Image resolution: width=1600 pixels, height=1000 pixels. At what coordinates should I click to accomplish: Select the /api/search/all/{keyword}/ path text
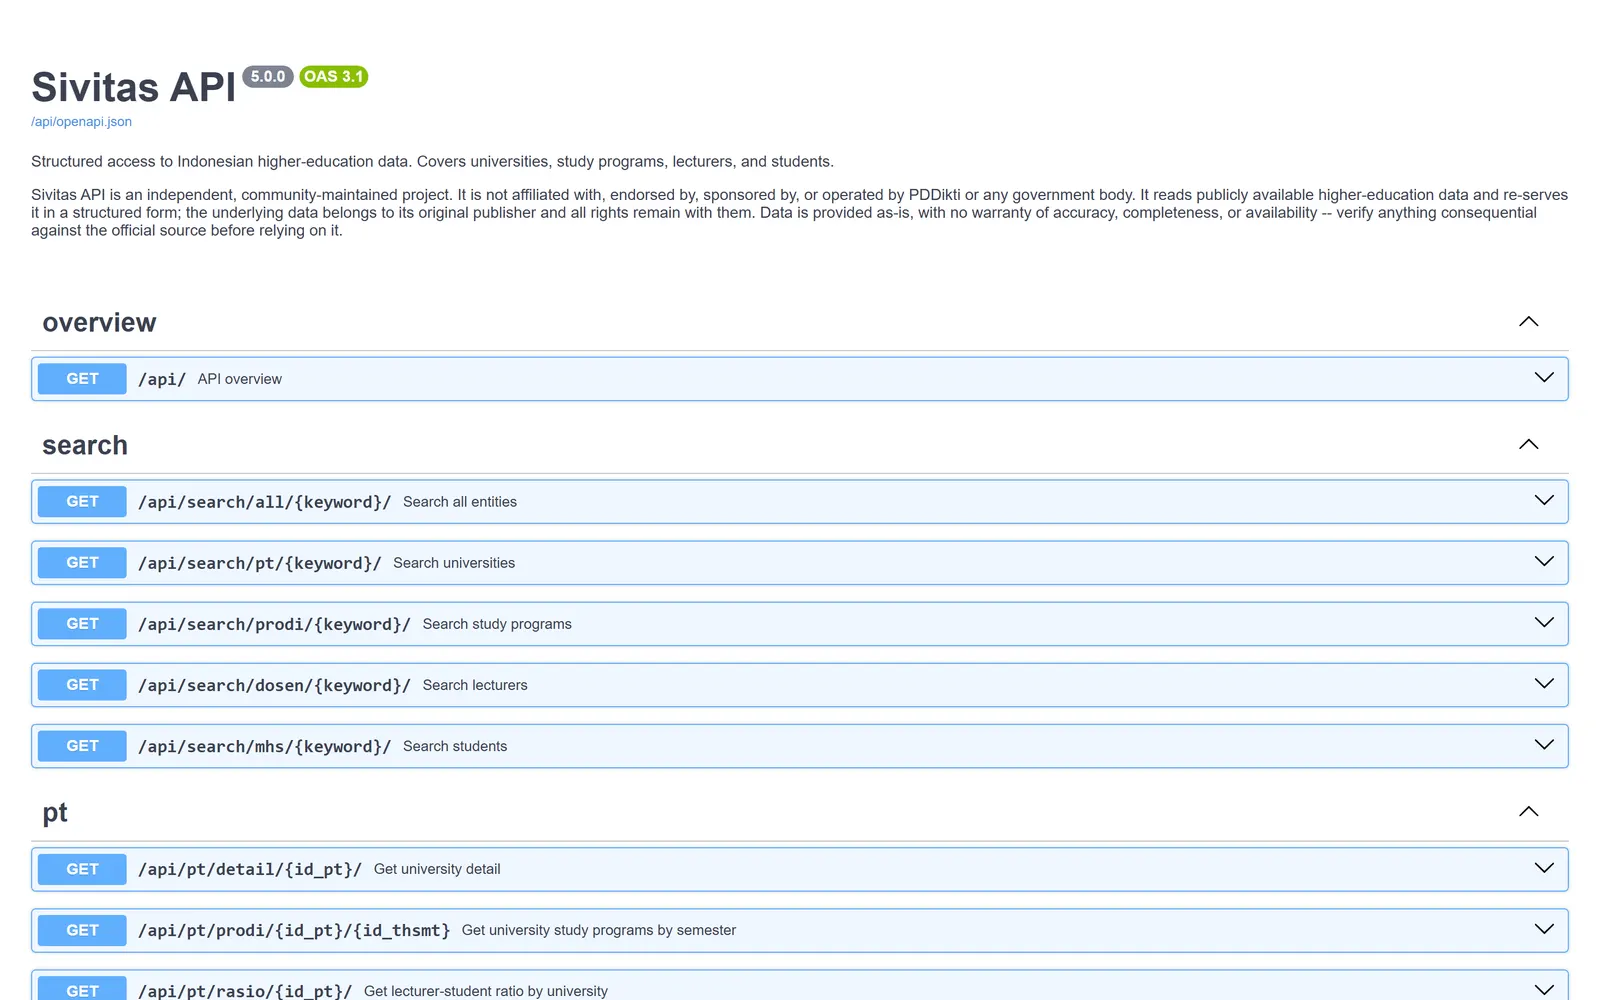coord(264,502)
